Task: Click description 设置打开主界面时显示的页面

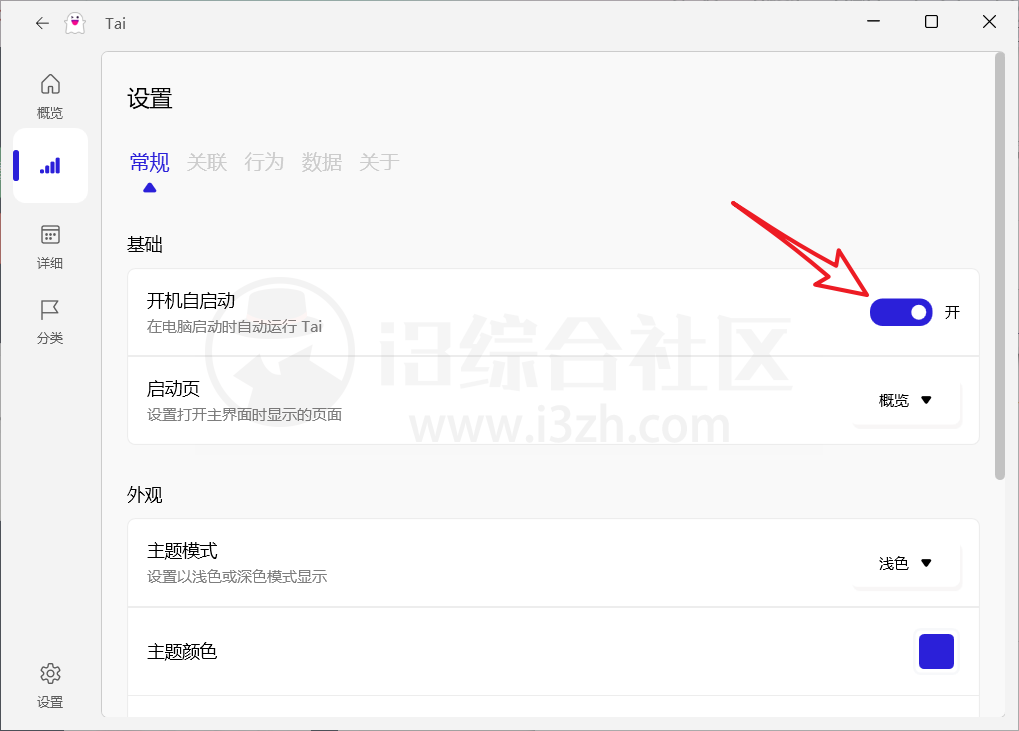Action: click(x=244, y=415)
